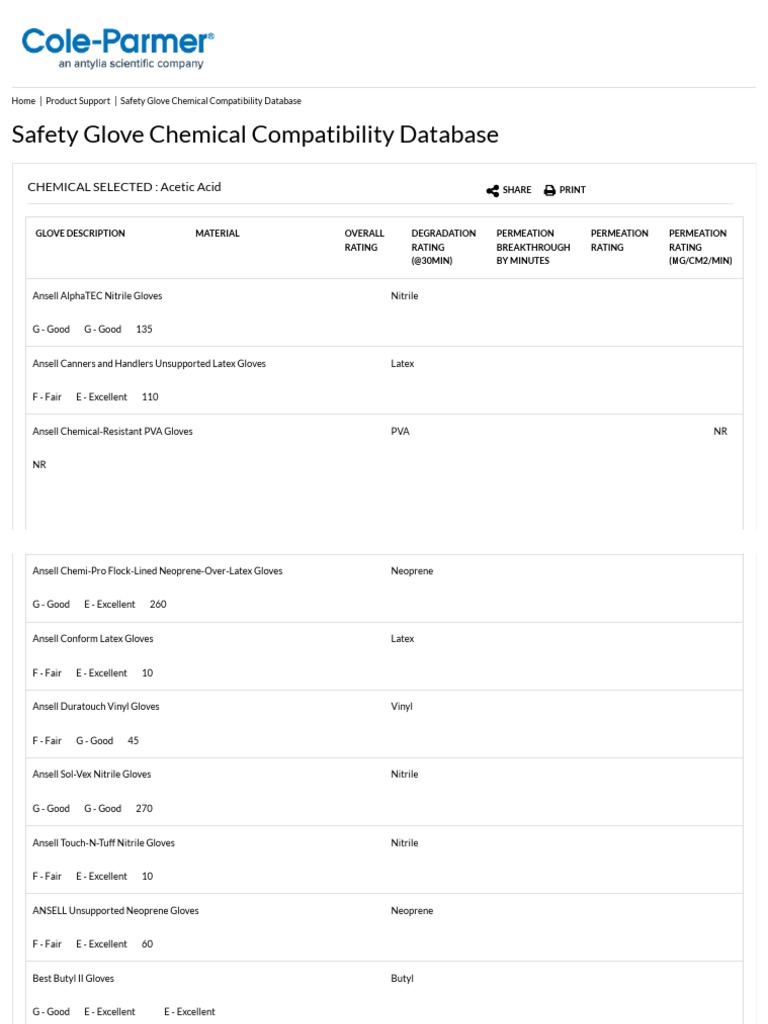
Task: Click the Overall Rating column header
Action: 364,240
